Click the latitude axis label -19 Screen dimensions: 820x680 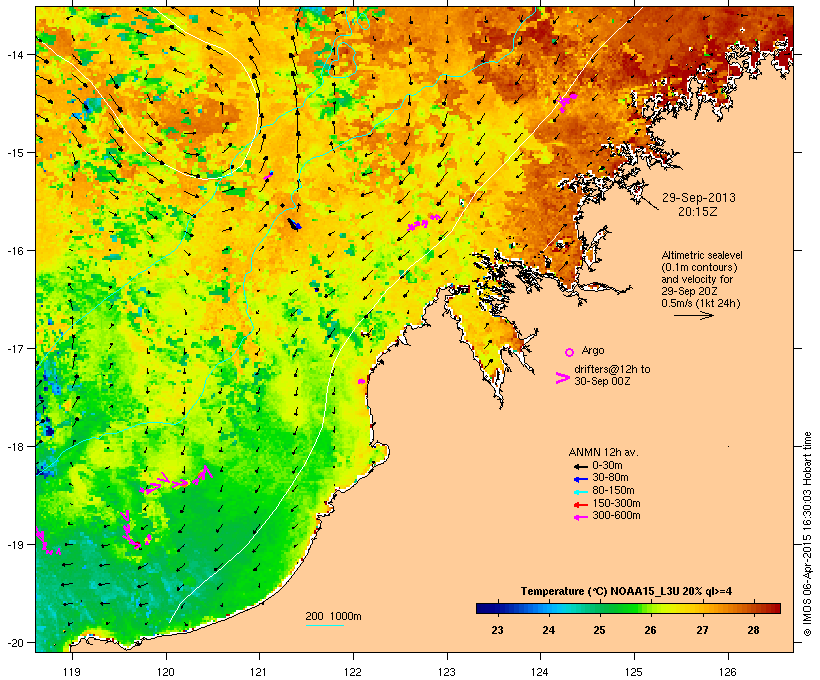pyautogui.click(x=14, y=545)
